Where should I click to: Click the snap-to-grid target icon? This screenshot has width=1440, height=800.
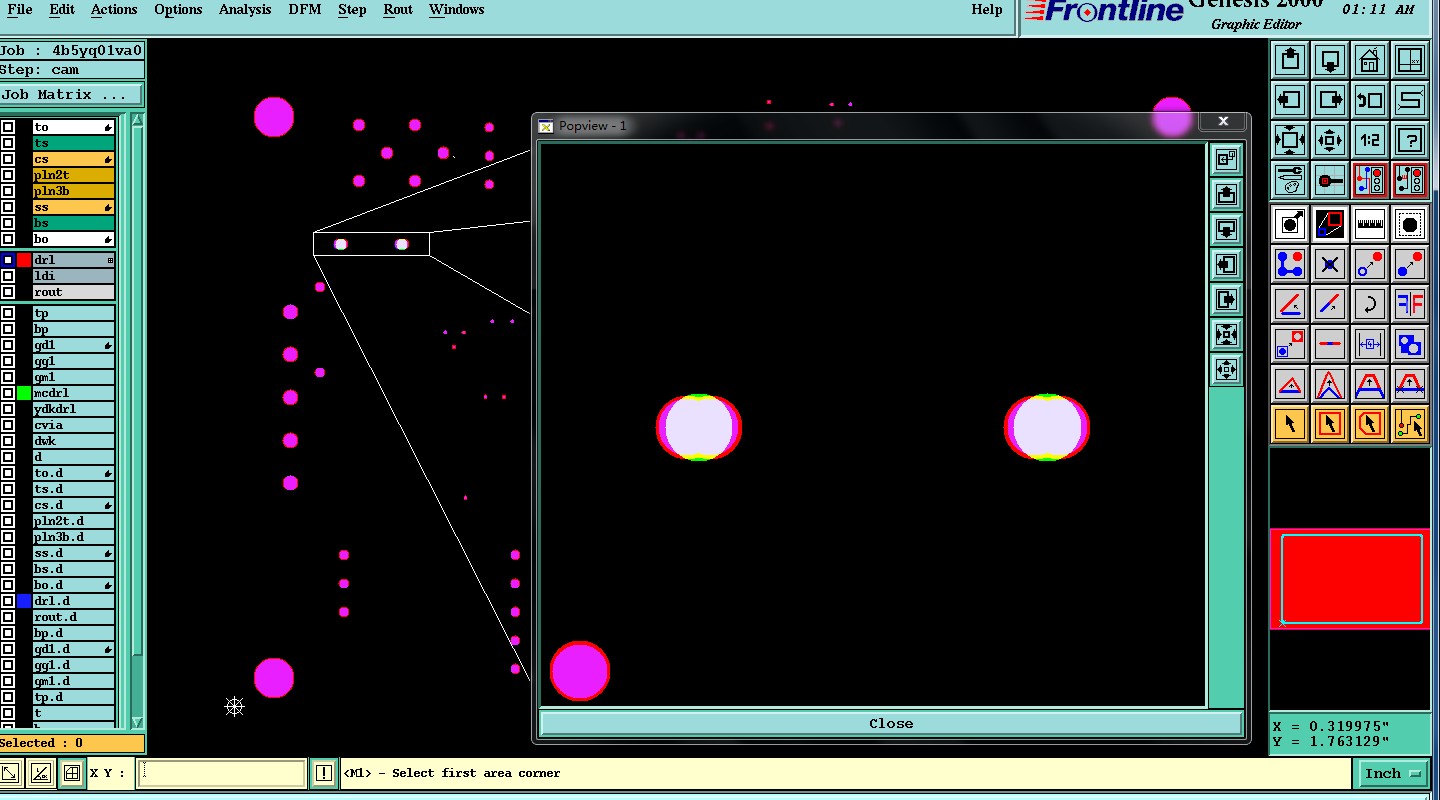(x=1330, y=180)
